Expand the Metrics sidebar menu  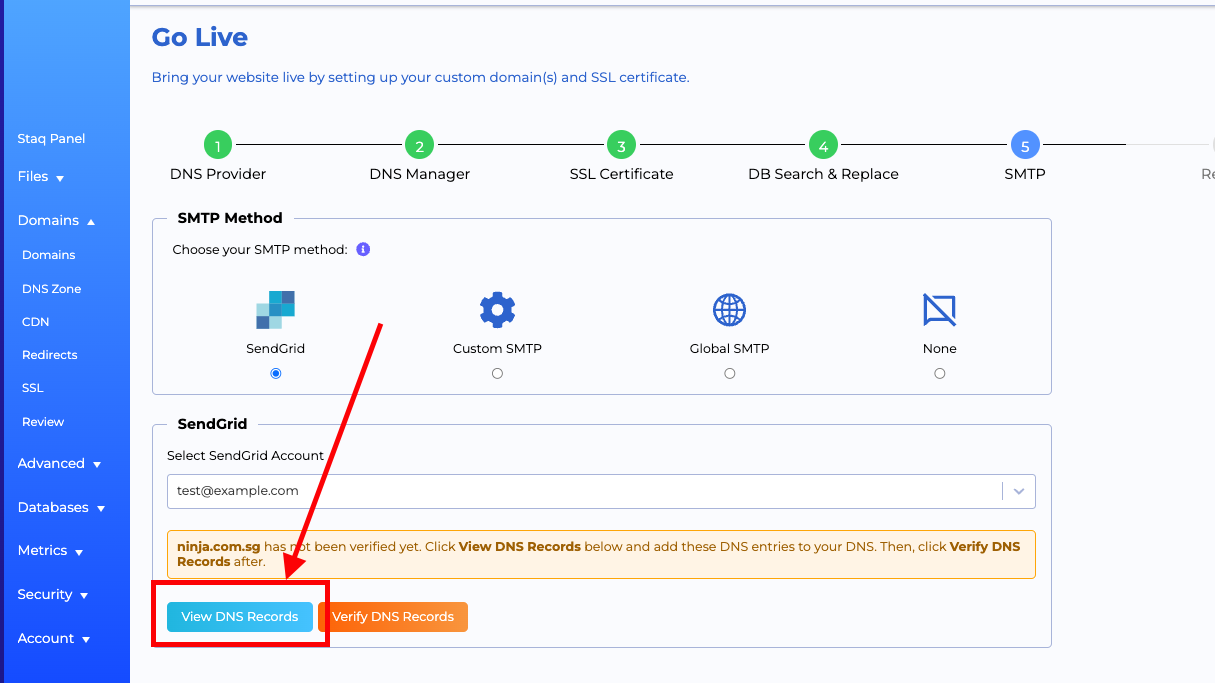point(50,550)
